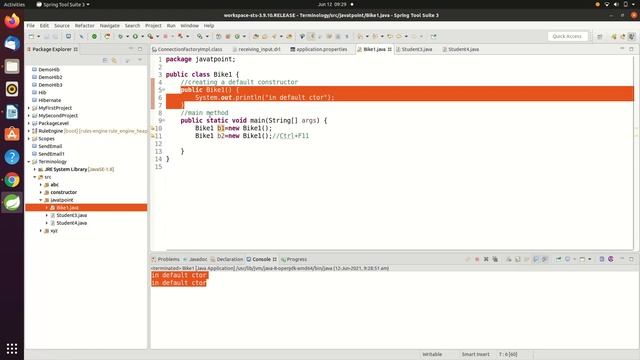640x360 pixels.
Task: Toggle Link with Editor in Package Explorer
Action: click(114, 60)
